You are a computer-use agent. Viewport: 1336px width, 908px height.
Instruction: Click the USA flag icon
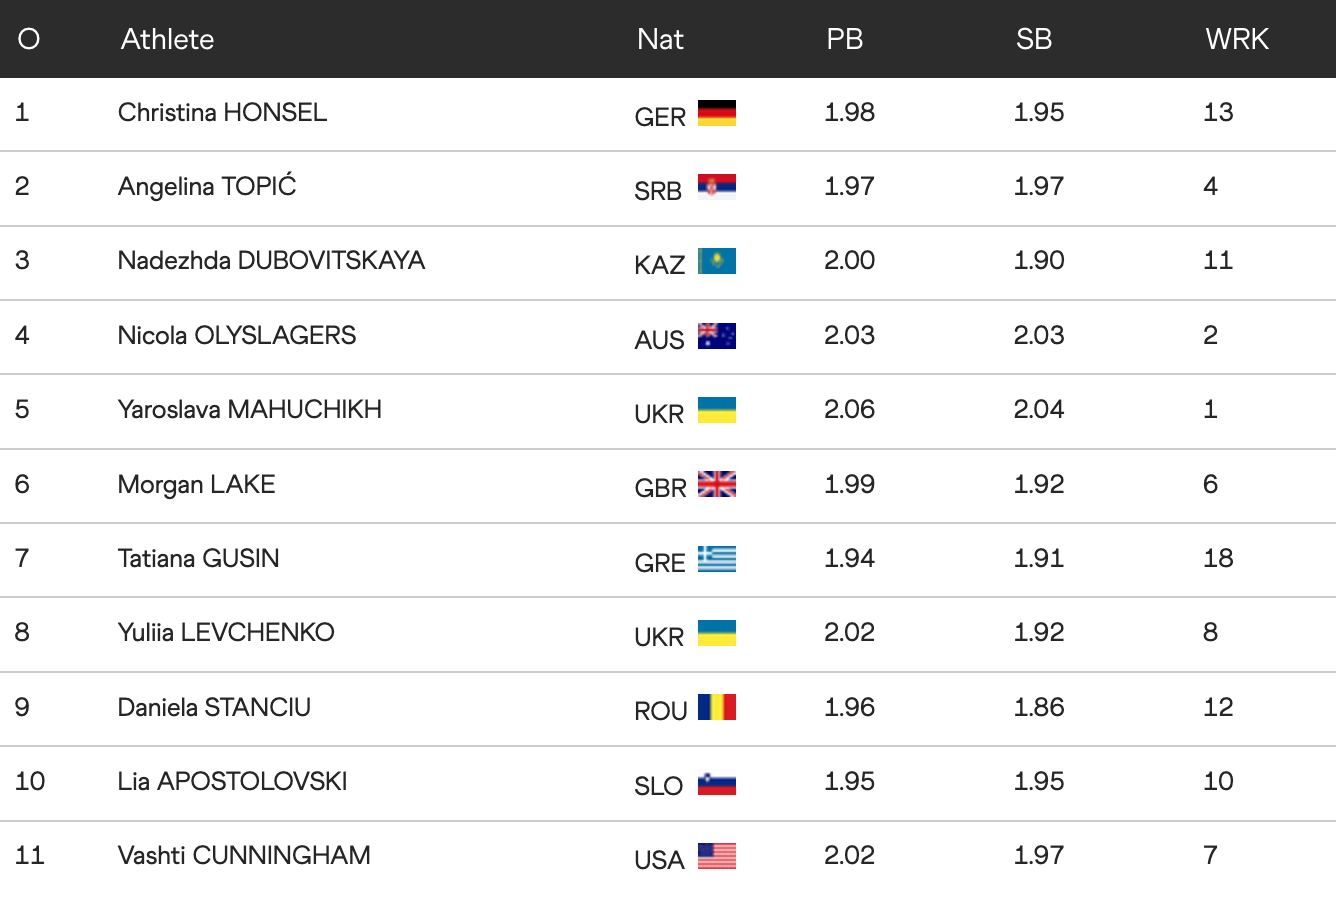tap(716, 856)
